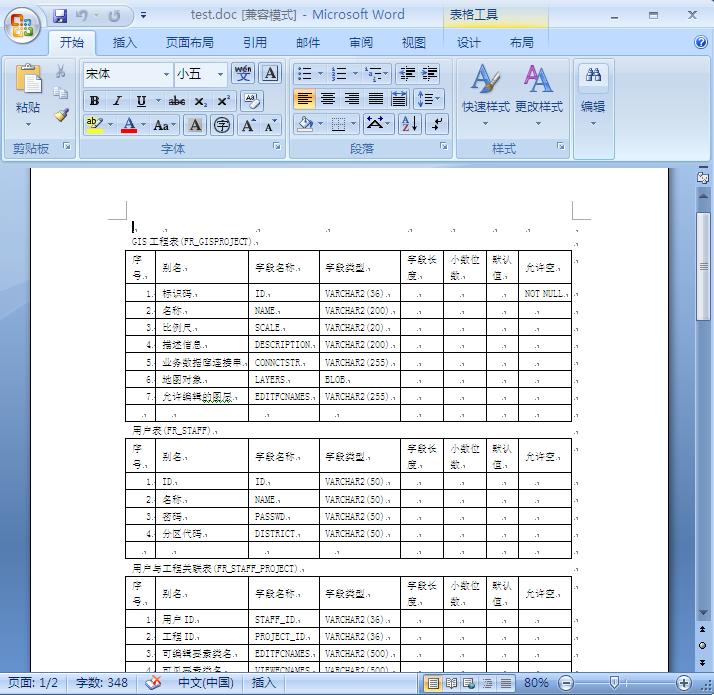Click the Copy icon
The width and height of the screenshot is (714, 695).
pyautogui.click(x=61, y=93)
